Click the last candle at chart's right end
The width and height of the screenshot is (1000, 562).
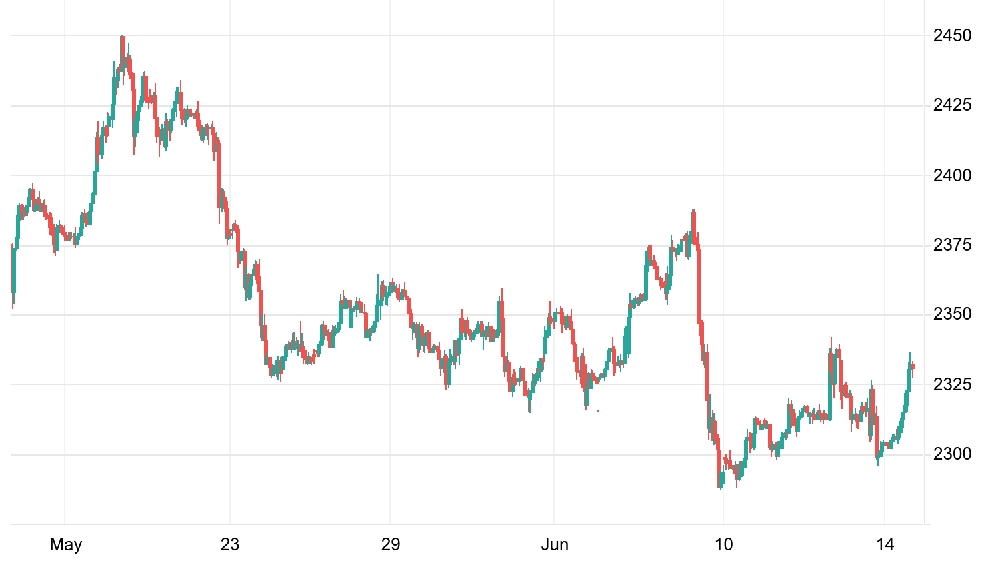913,367
